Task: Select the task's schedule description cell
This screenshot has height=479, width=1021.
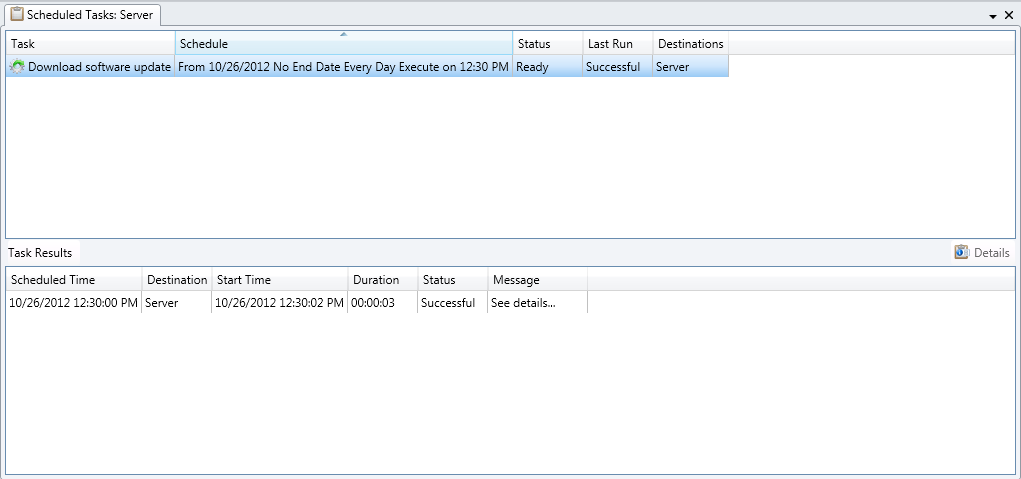Action: 343,67
